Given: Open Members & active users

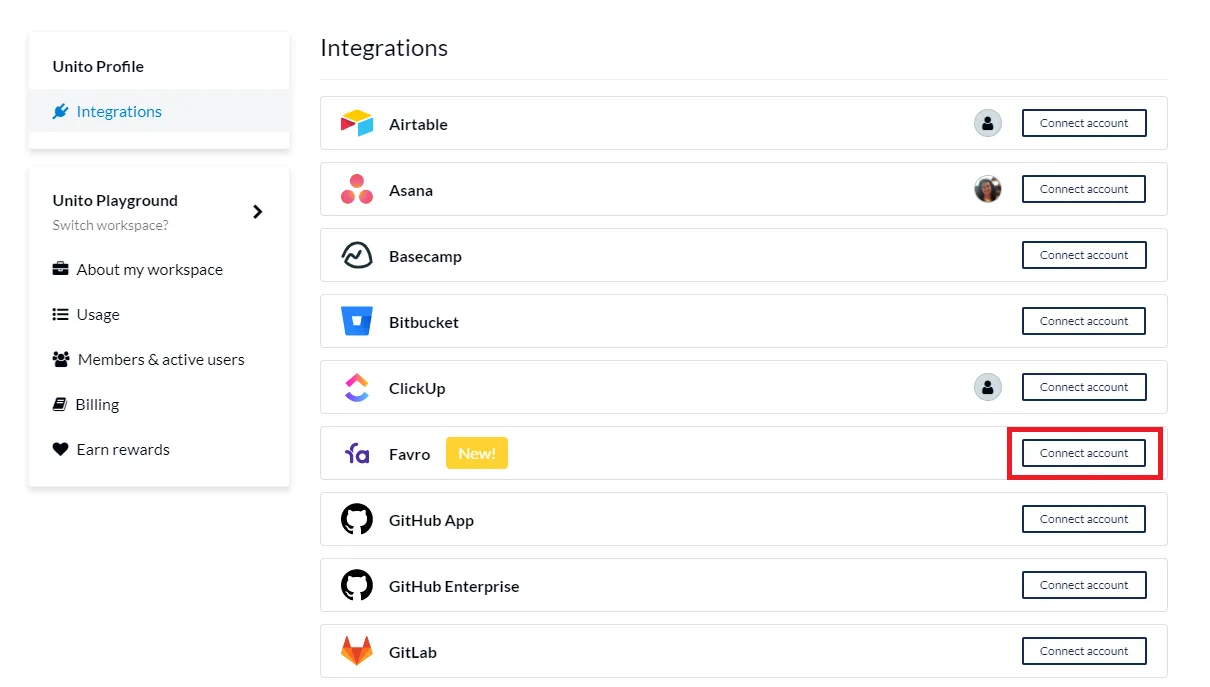Looking at the screenshot, I should coord(161,360).
